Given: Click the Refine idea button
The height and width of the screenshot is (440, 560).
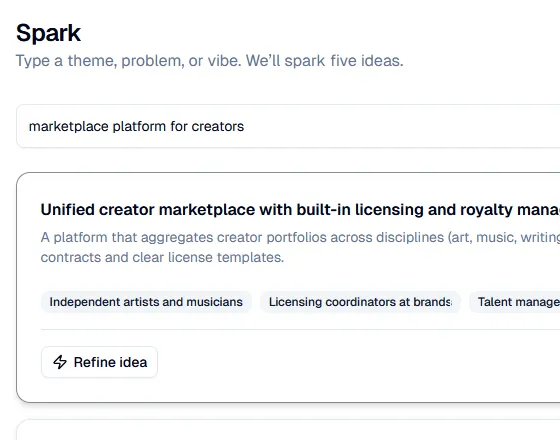Looking at the screenshot, I should [99, 362].
